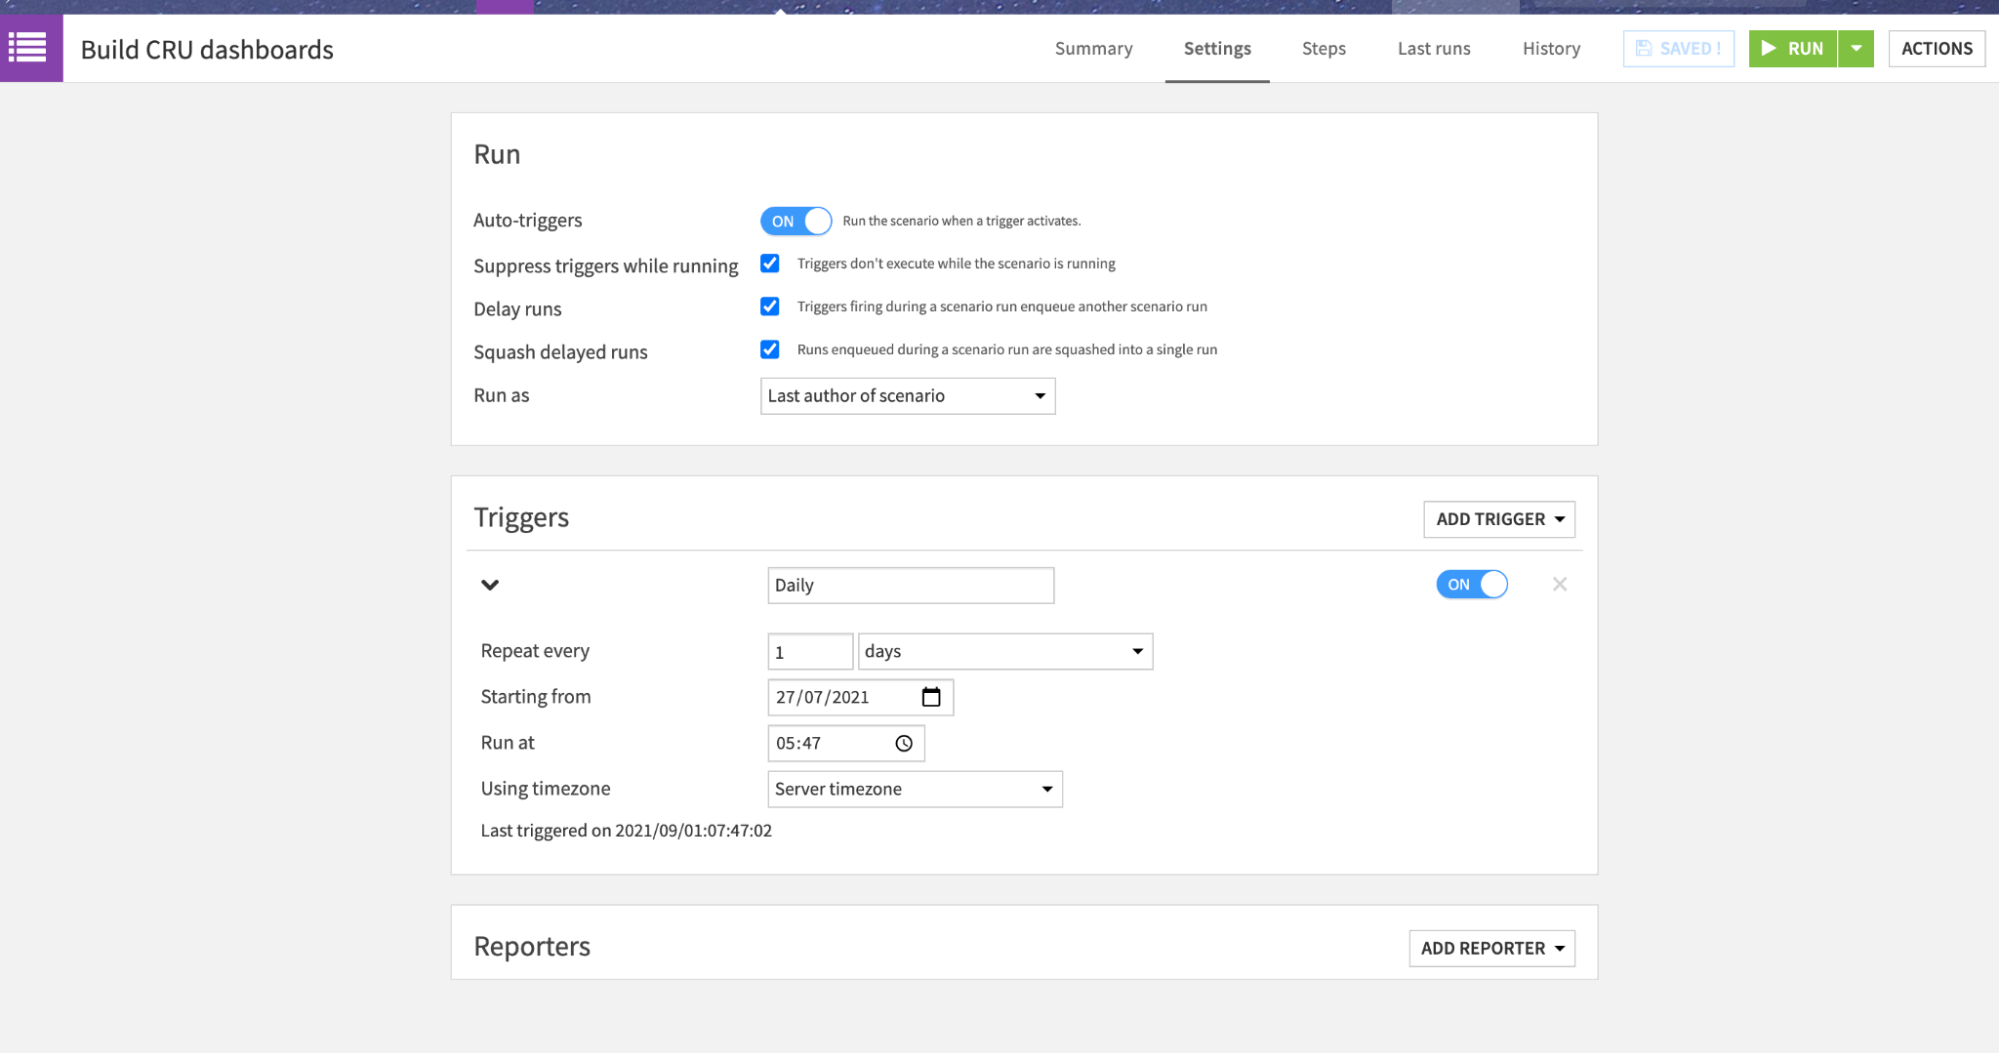Switch to the Summary tab
The height and width of the screenshot is (1054, 1999).
[1093, 48]
